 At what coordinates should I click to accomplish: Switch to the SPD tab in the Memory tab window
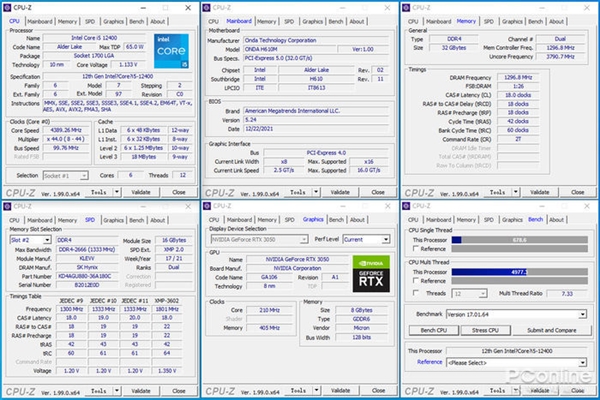point(489,21)
